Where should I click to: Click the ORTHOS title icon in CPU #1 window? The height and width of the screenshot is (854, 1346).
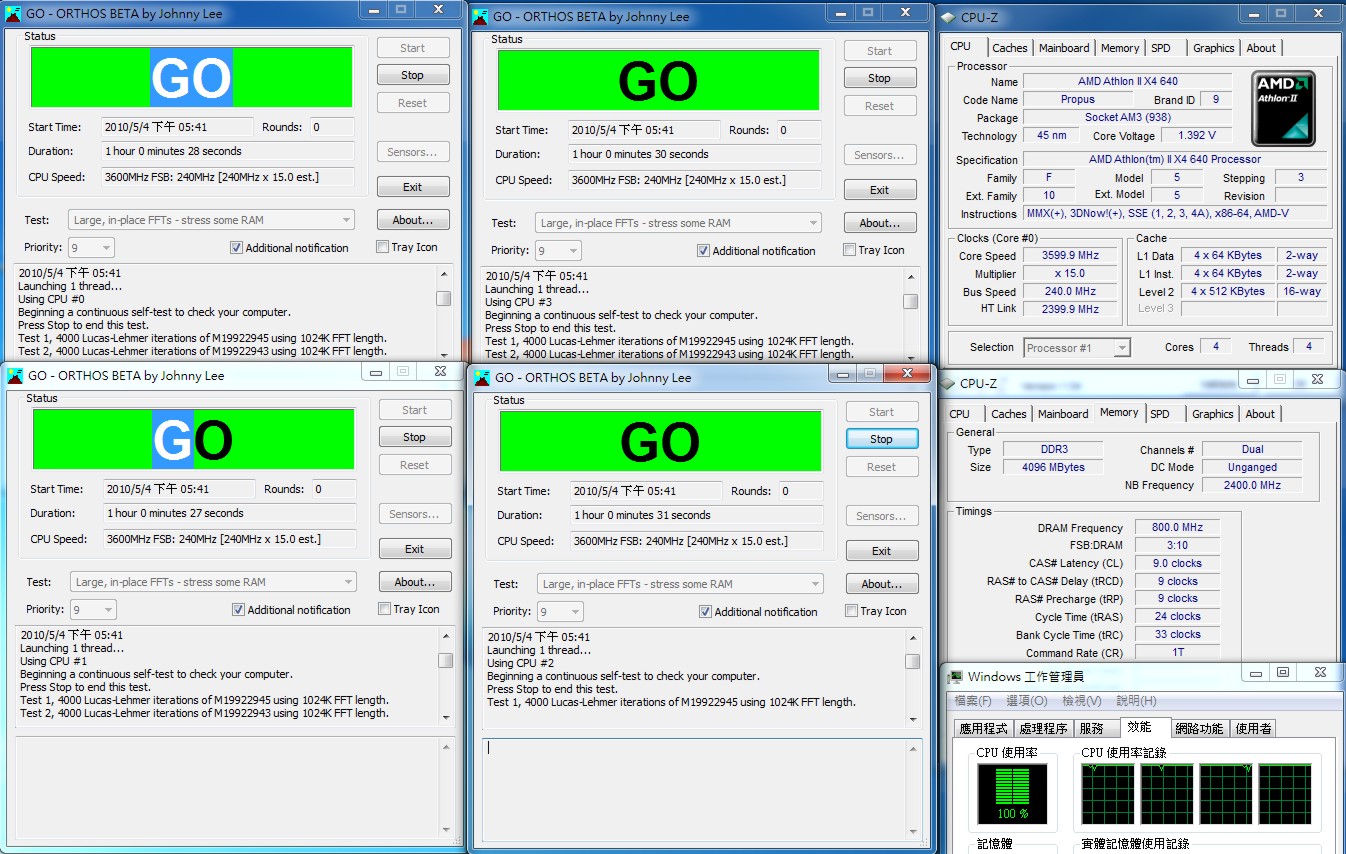(15, 376)
